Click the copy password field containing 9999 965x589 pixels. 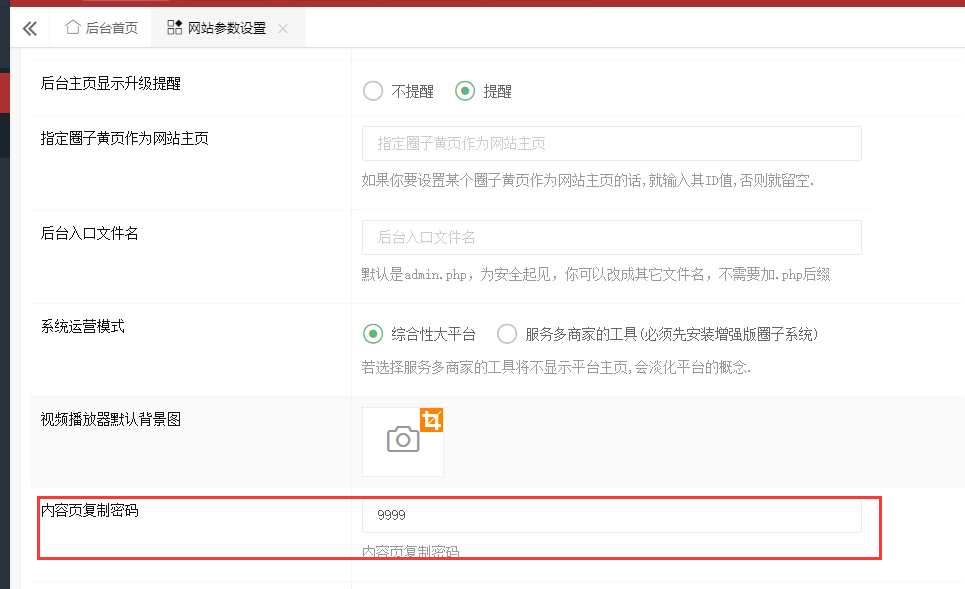pos(611,516)
